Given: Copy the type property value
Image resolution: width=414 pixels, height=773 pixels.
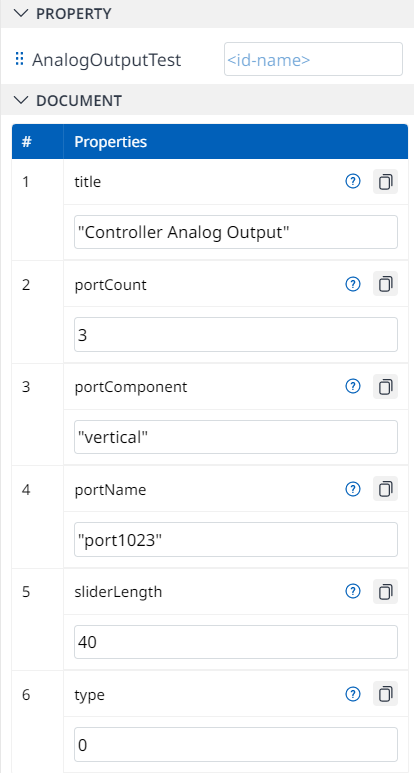Looking at the screenshot, I should pyautogui.click(x=385, y=694).
